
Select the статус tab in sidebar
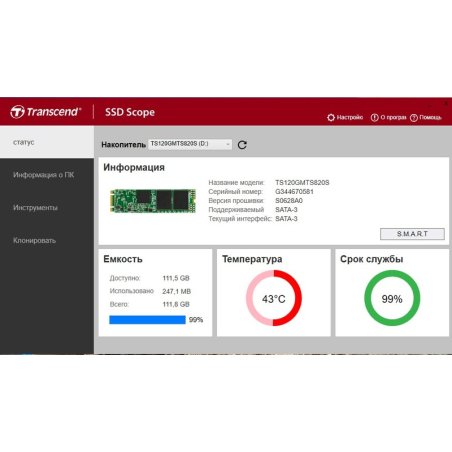pos(47,142)
